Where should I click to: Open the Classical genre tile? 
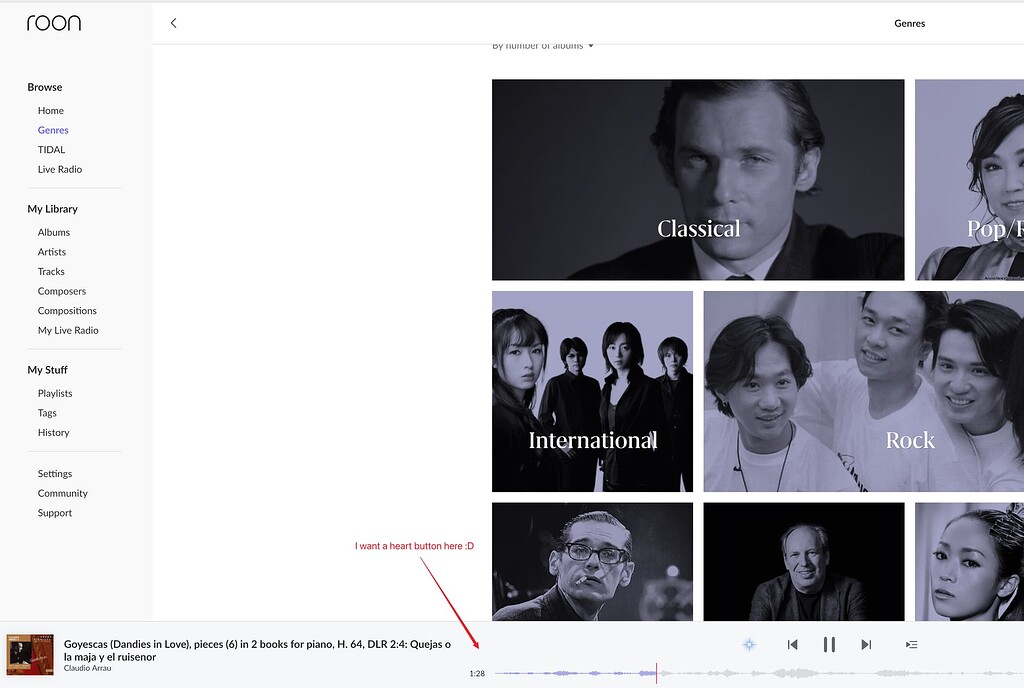coord(697,179)
